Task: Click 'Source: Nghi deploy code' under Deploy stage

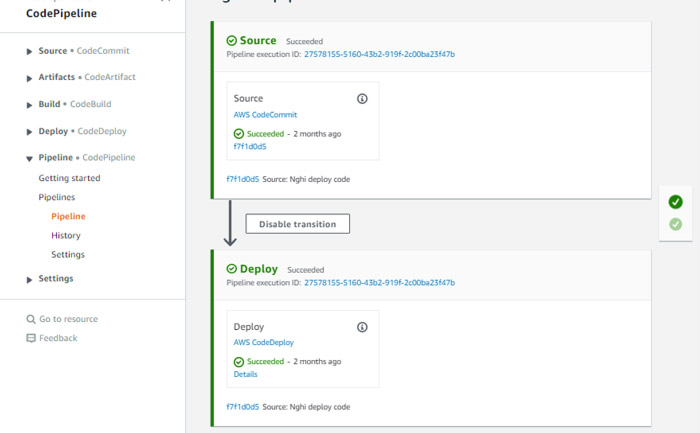Action: coord(306,407)
